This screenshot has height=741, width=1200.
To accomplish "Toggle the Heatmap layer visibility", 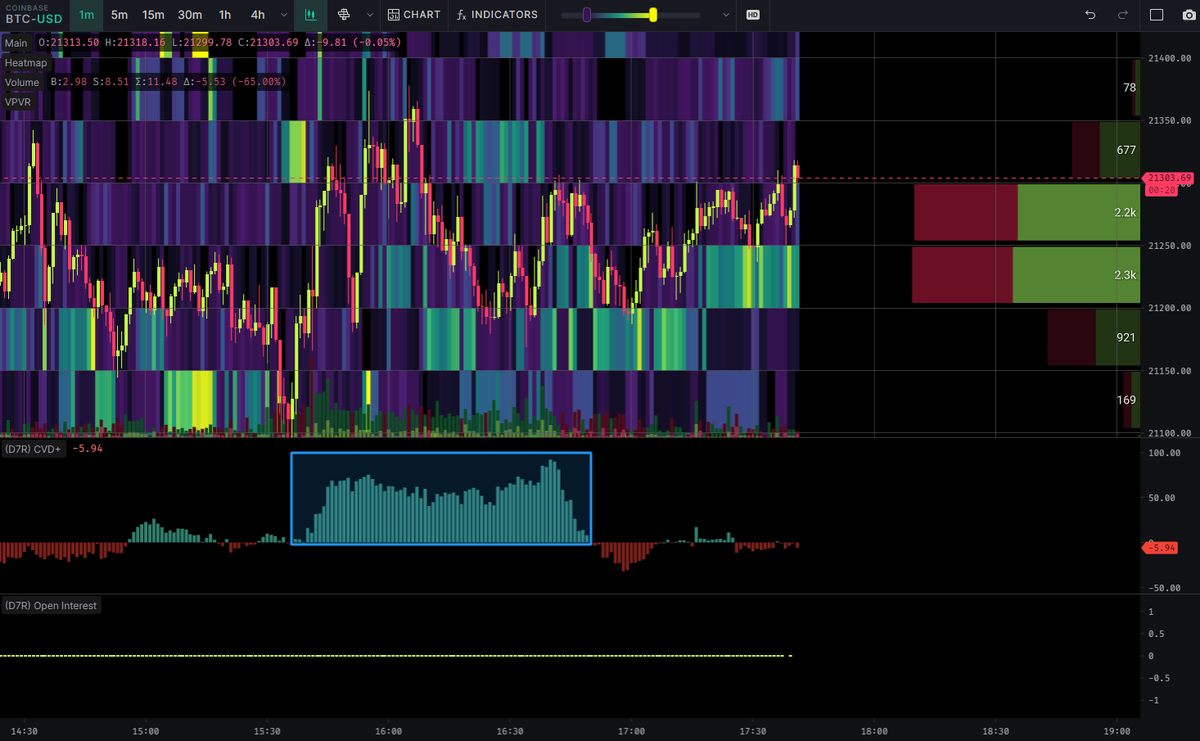I will point(25,62).
